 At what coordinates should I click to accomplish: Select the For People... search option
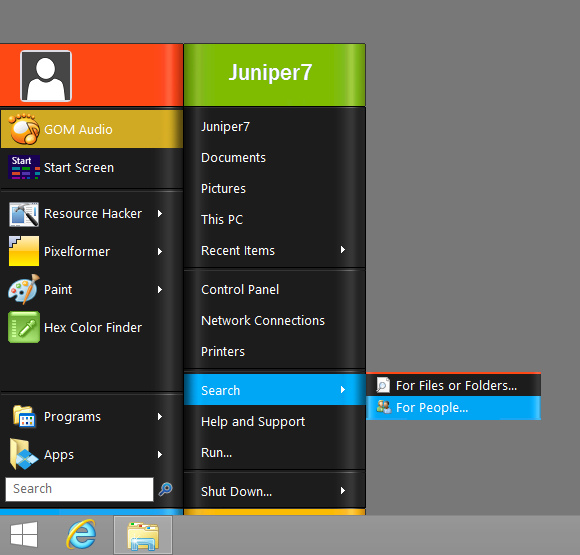click(x=453, y=408)
